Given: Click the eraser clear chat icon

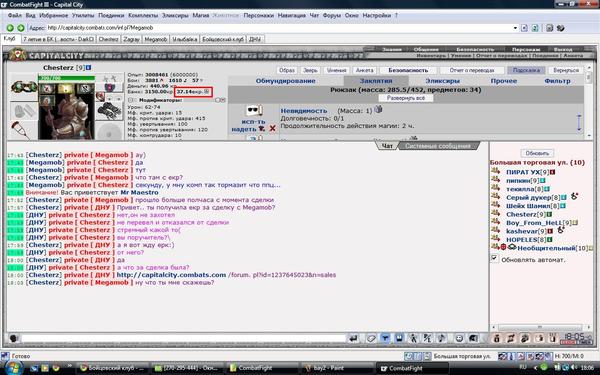Looking at the screenshot, I should (x=370, y=338).
